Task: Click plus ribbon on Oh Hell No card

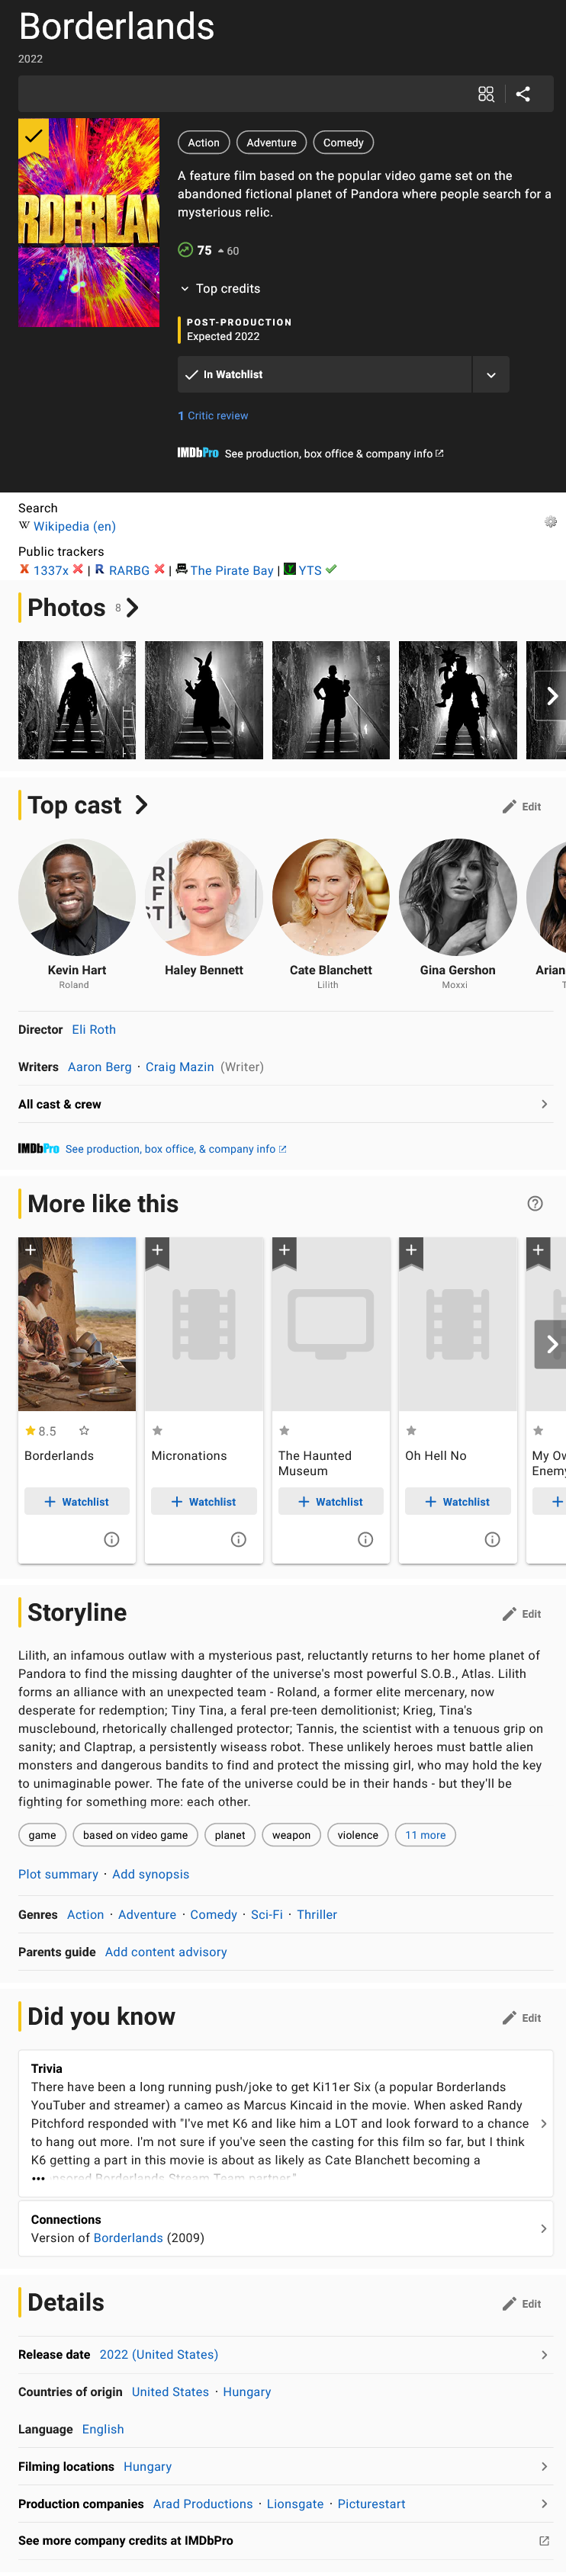Action: [x=411, y=1252]
